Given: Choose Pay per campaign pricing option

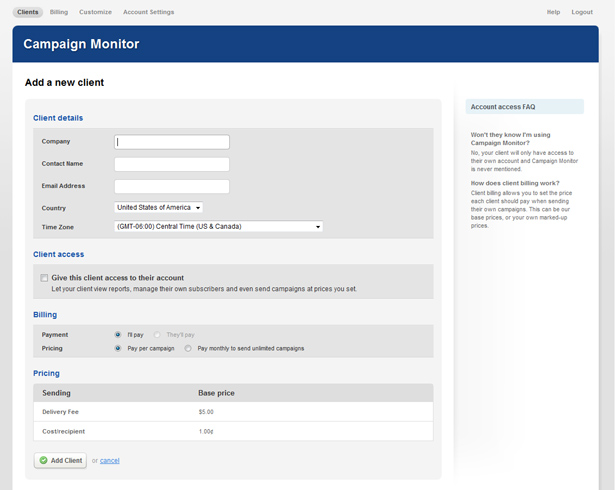Looking at the screenshot, I should point(118,348).
